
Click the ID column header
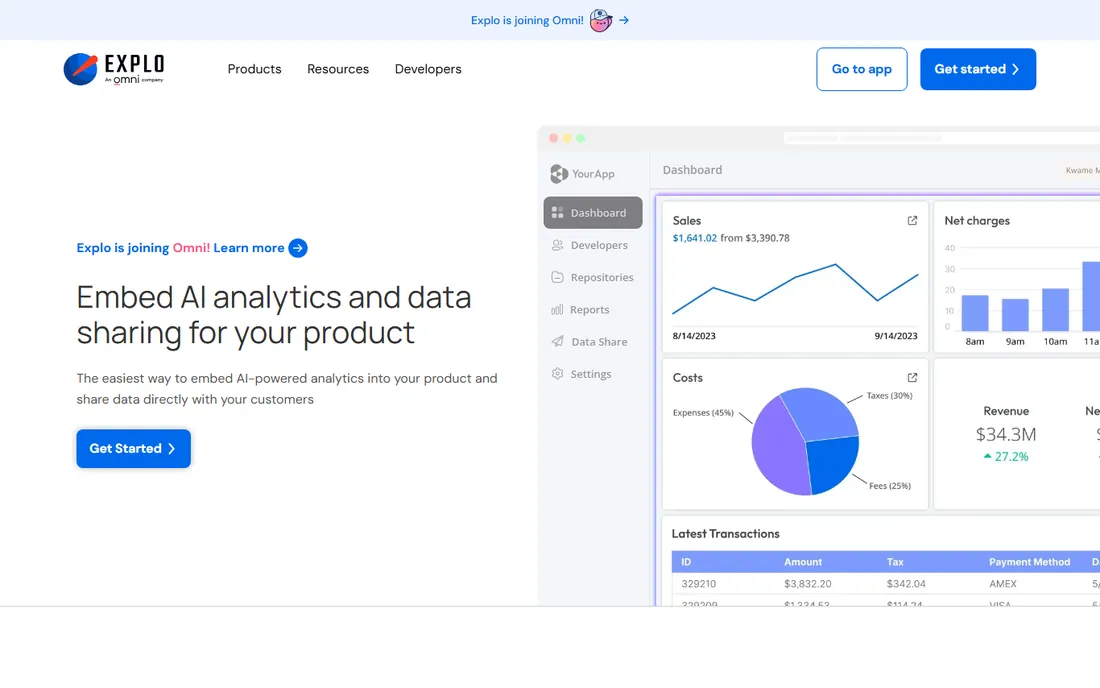tap(686, 562)
